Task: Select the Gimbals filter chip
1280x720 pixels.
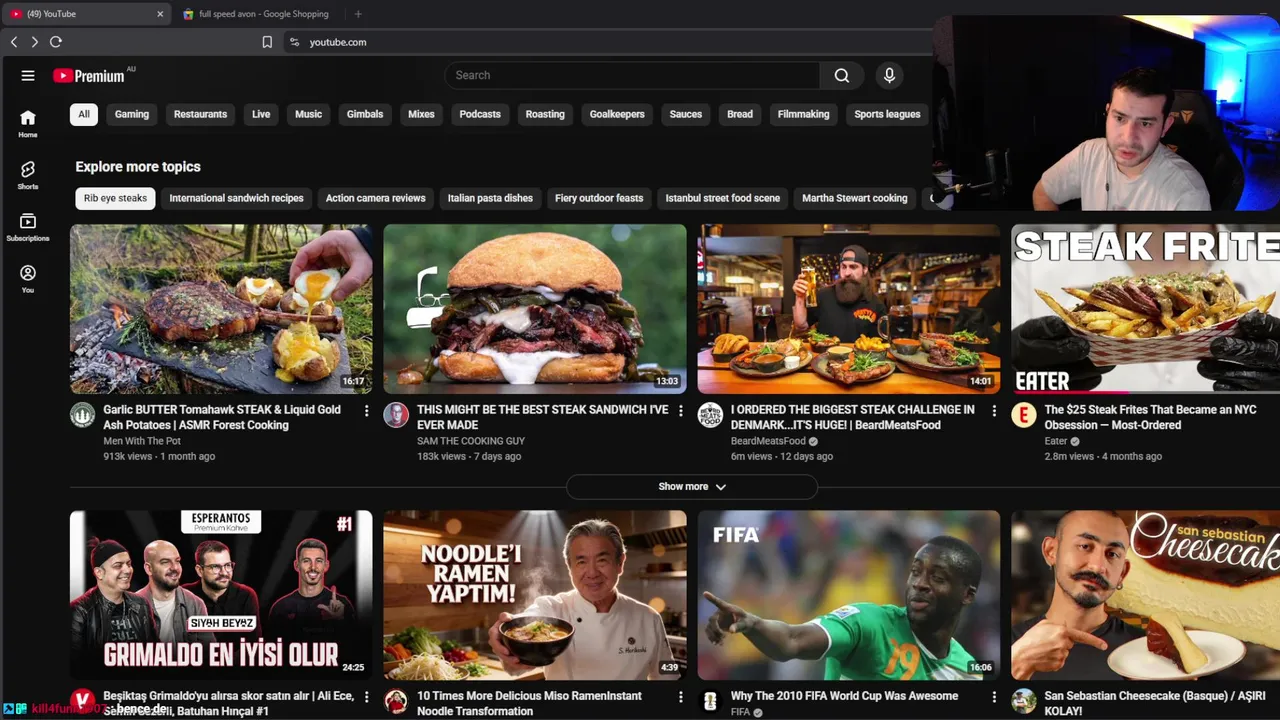Action: click(x=365, y=114)
